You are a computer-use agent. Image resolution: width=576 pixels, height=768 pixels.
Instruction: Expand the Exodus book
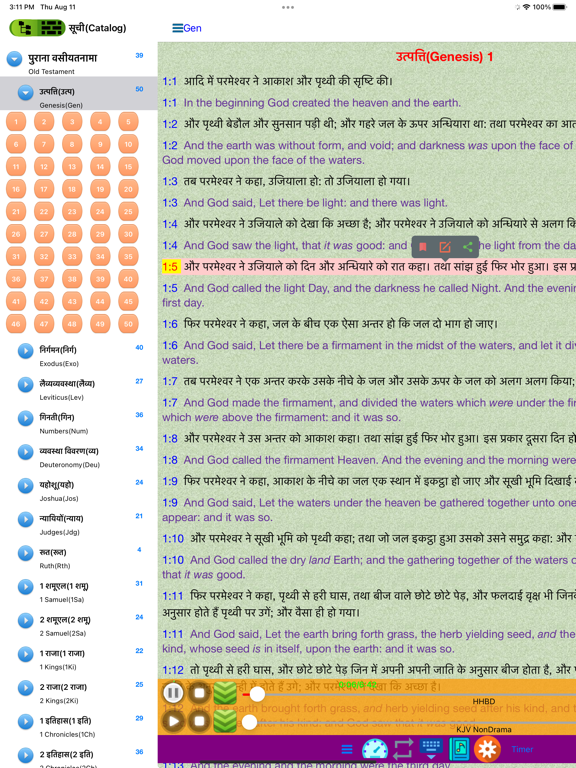[25, 351]
